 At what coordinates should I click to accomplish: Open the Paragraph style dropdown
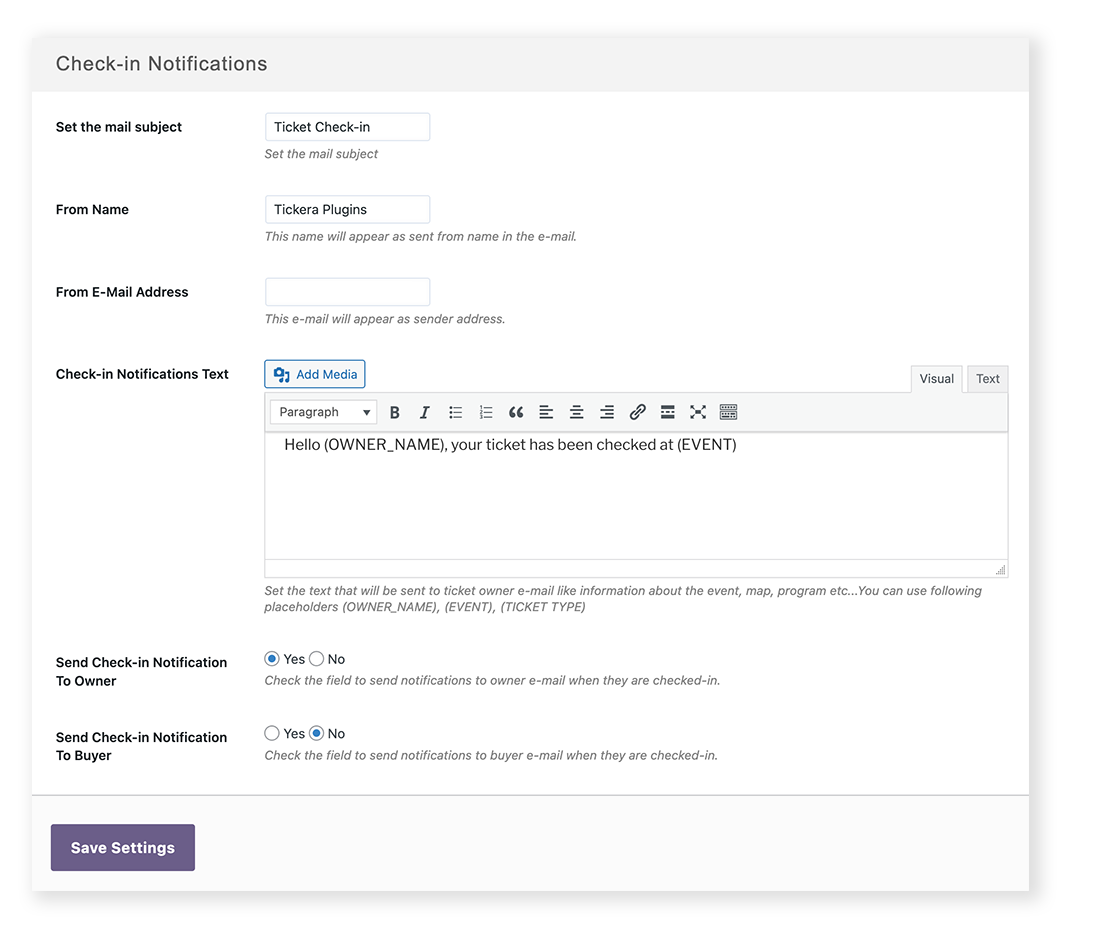click(322, 412)
